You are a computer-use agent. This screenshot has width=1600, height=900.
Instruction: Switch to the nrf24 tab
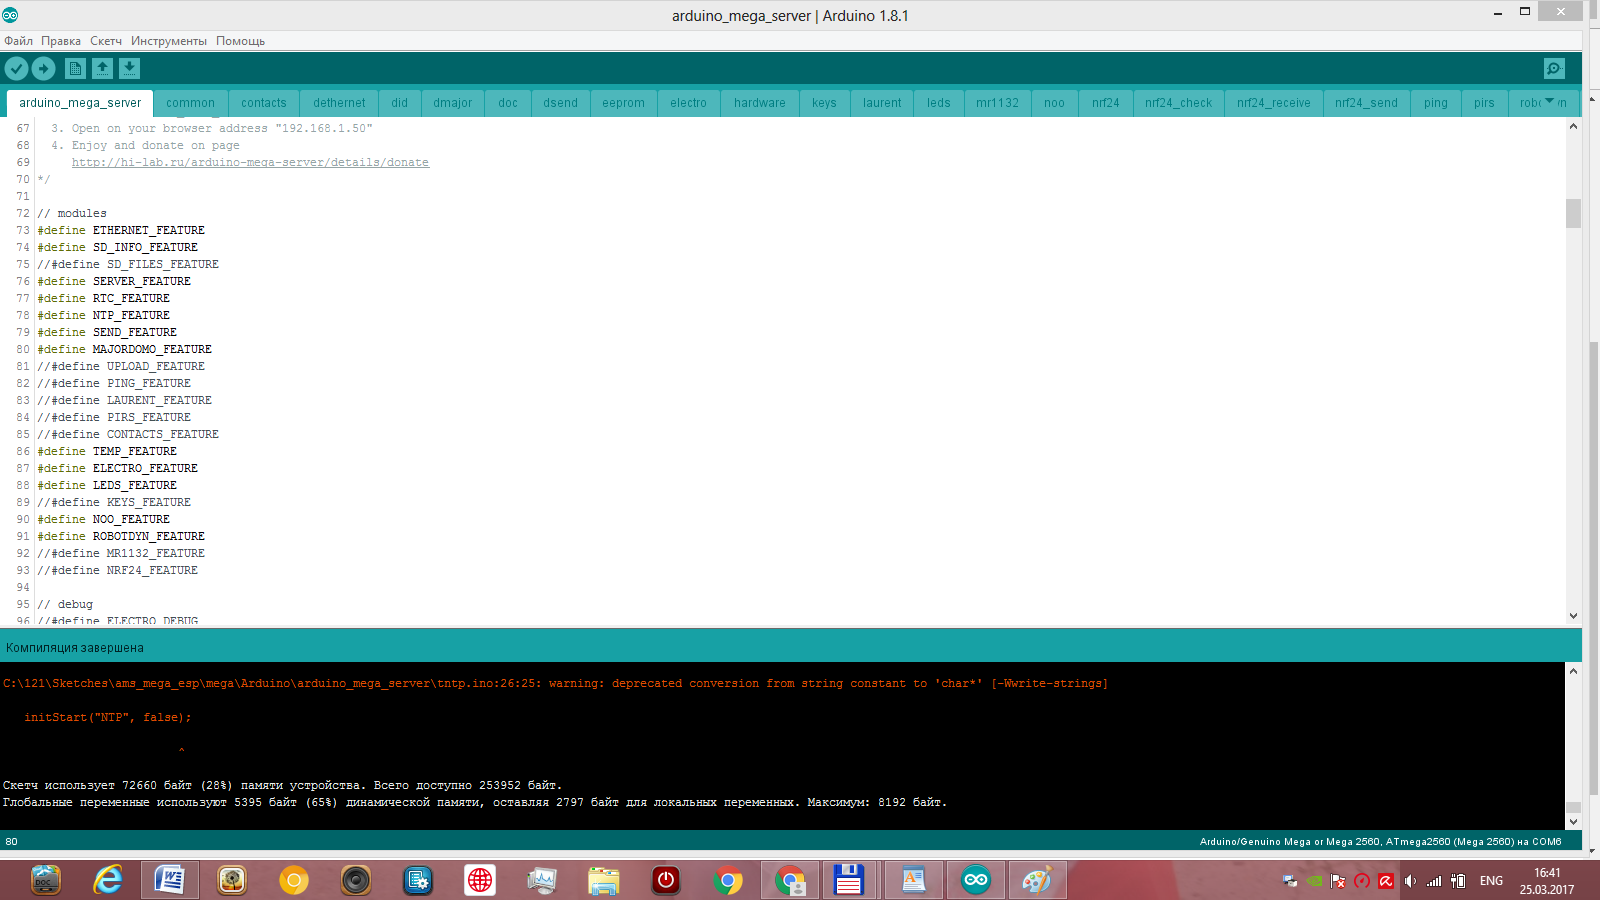(x=1106, y=103)
